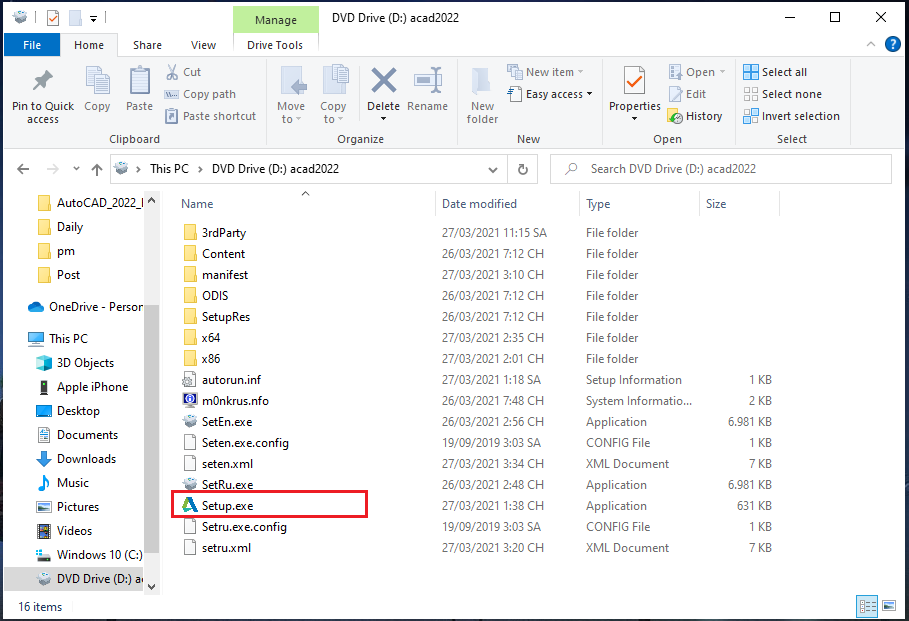909x621 pixels.
Task: Expand the Delete dropdown arrow
Action: [383, 119]
